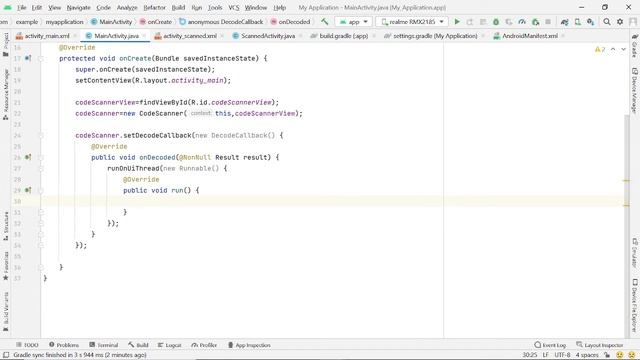Screen dimensions: 640x360
Task: Collapse the onCreate method fold marker
Action: click(x=40, y=58)
